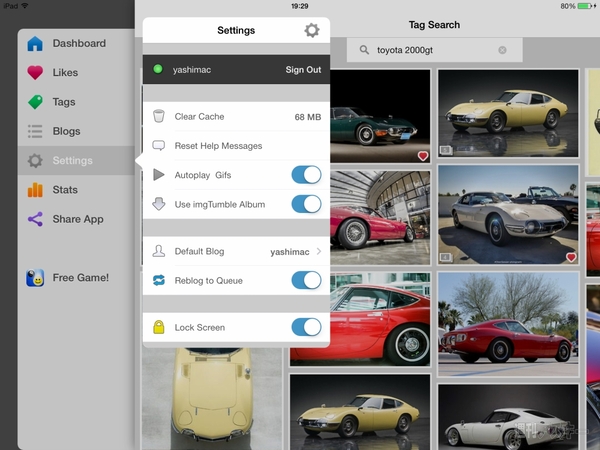
Task: Click the gear icon in Settings header
Action: [x=311, y=31]
